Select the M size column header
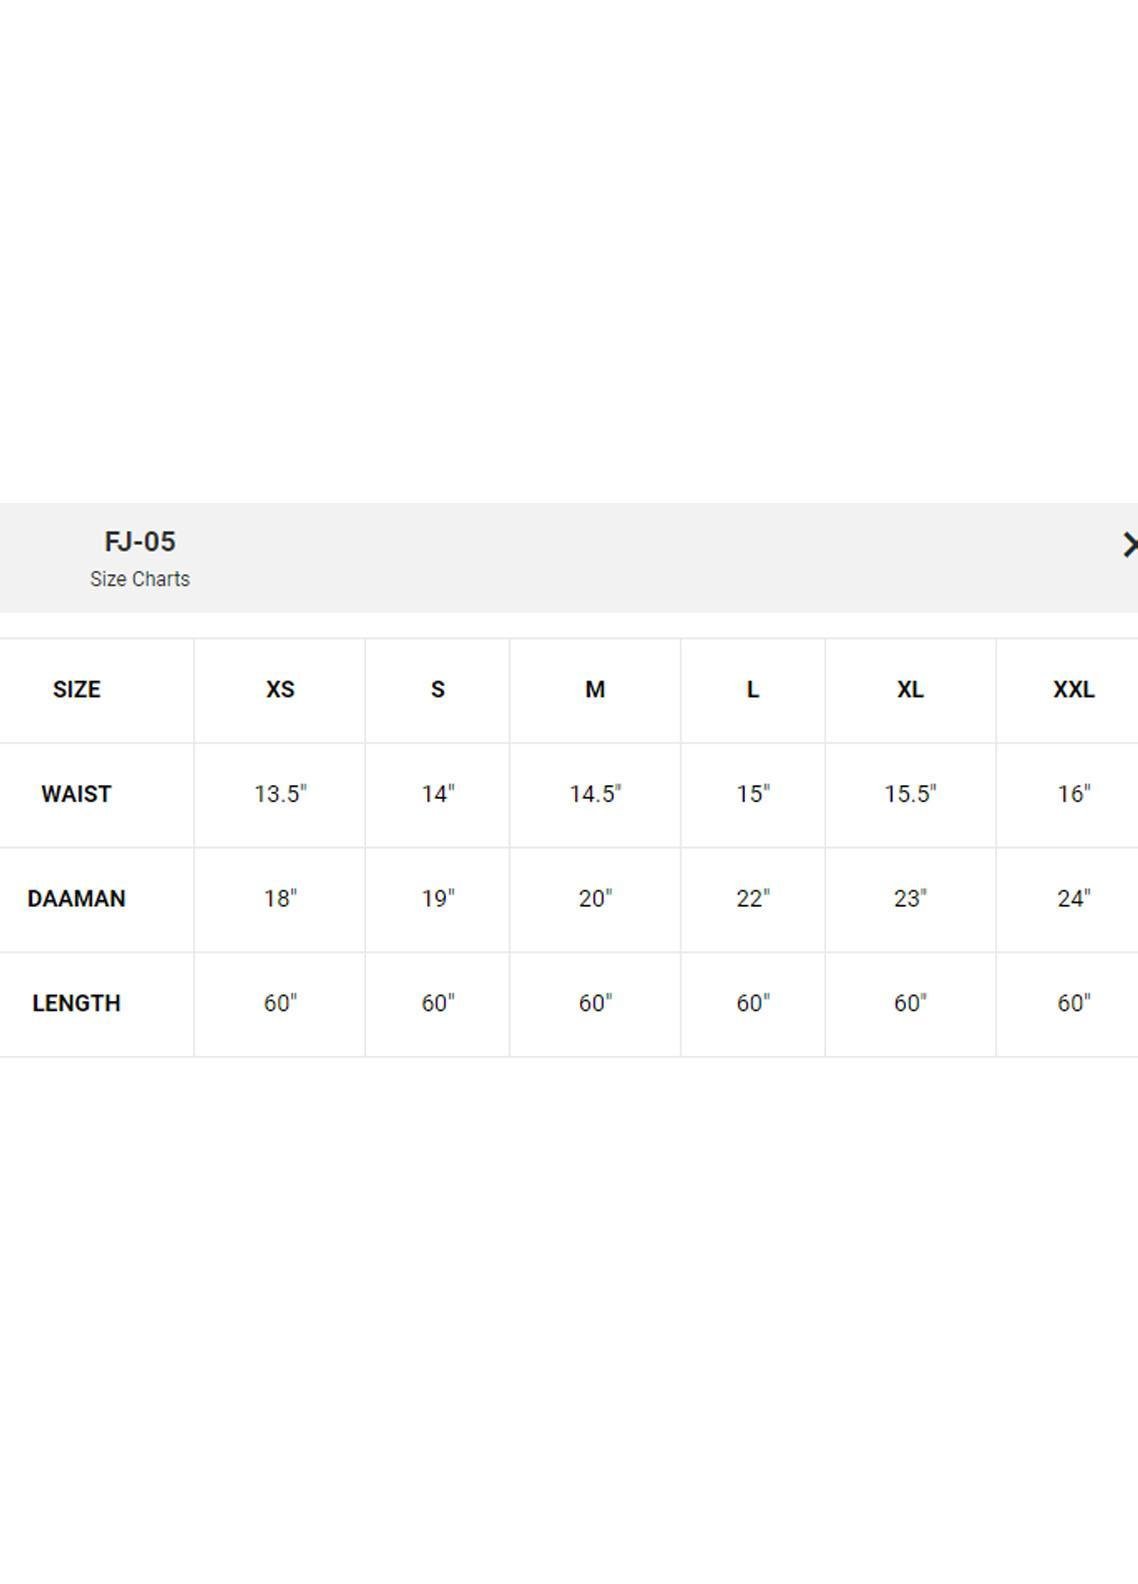This screenshot has height=1584, width=1138. coord(595,690)
